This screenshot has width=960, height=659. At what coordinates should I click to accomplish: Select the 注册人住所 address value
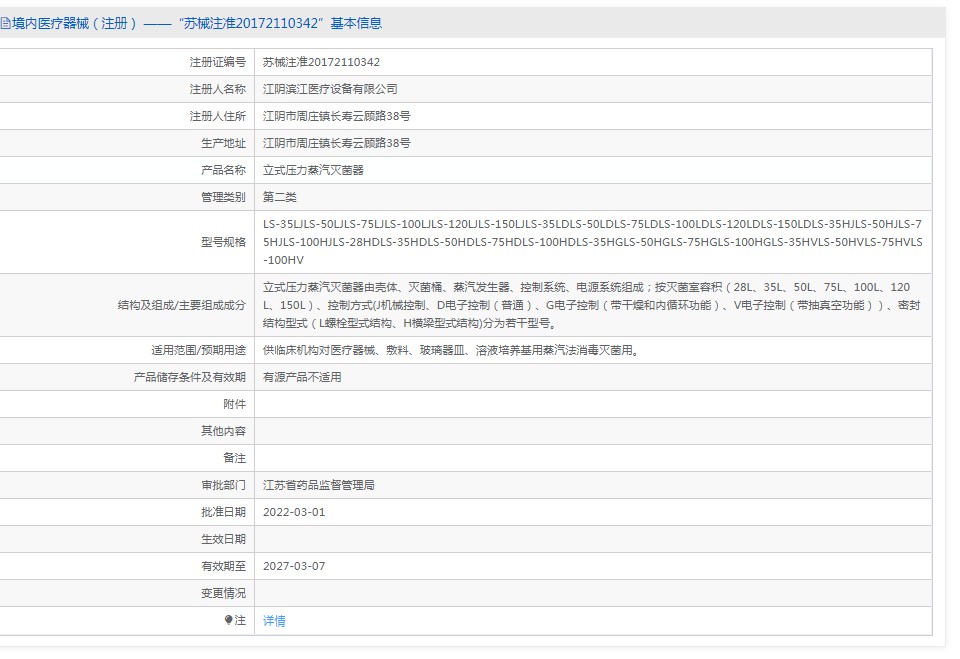(336, 116)
